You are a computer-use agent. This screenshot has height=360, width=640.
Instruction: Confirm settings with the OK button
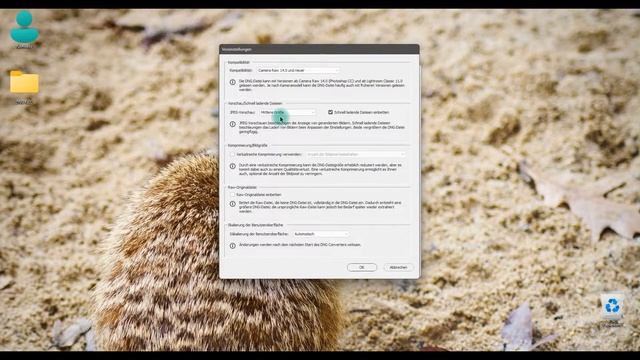pyautogui.click(x=362, y=267)
